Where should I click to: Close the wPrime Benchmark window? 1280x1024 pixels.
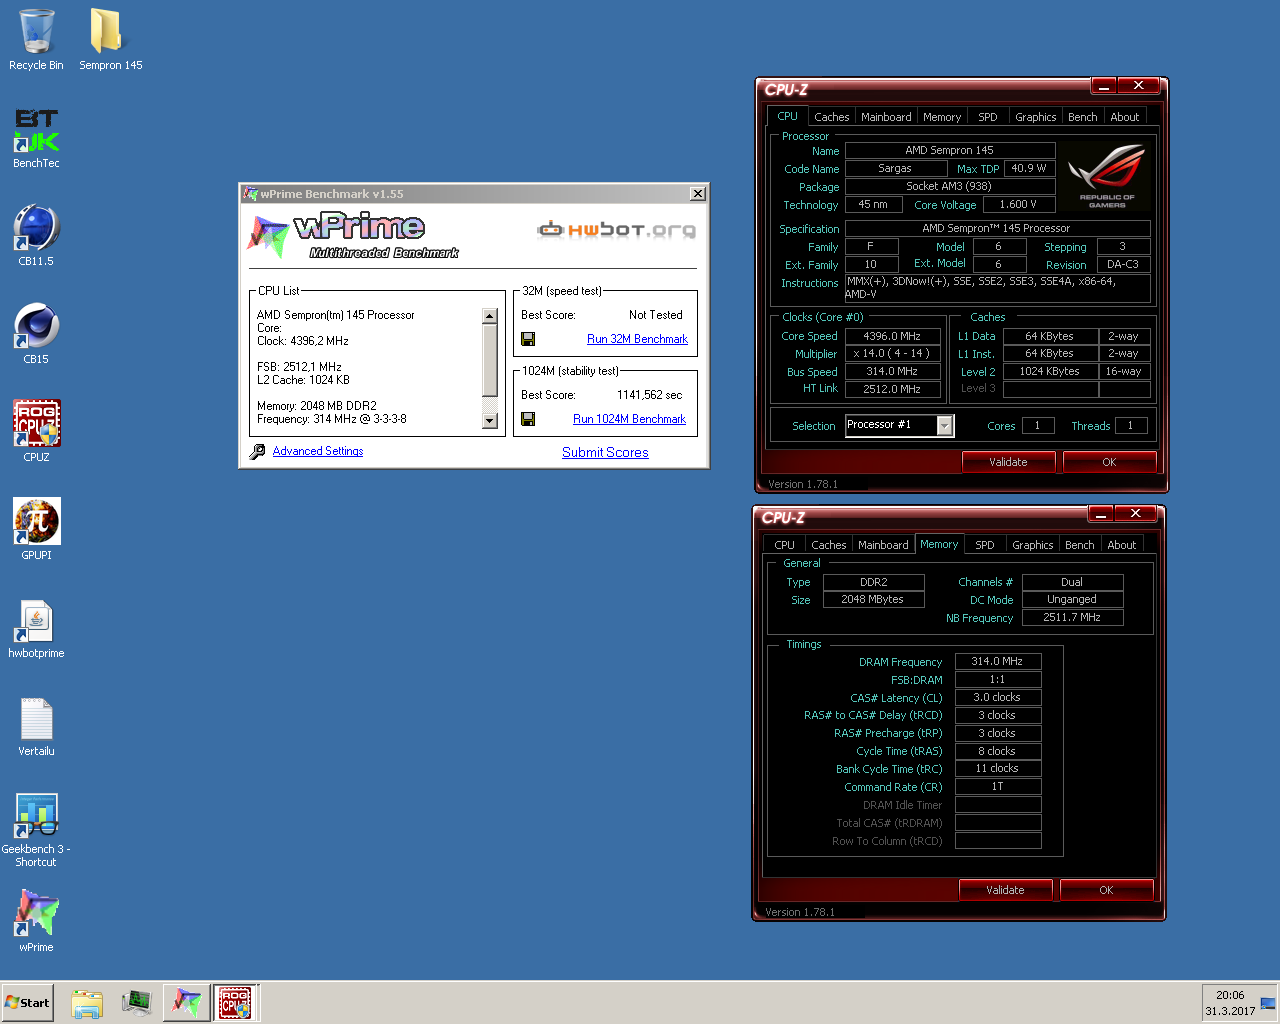tap(698, 194)
